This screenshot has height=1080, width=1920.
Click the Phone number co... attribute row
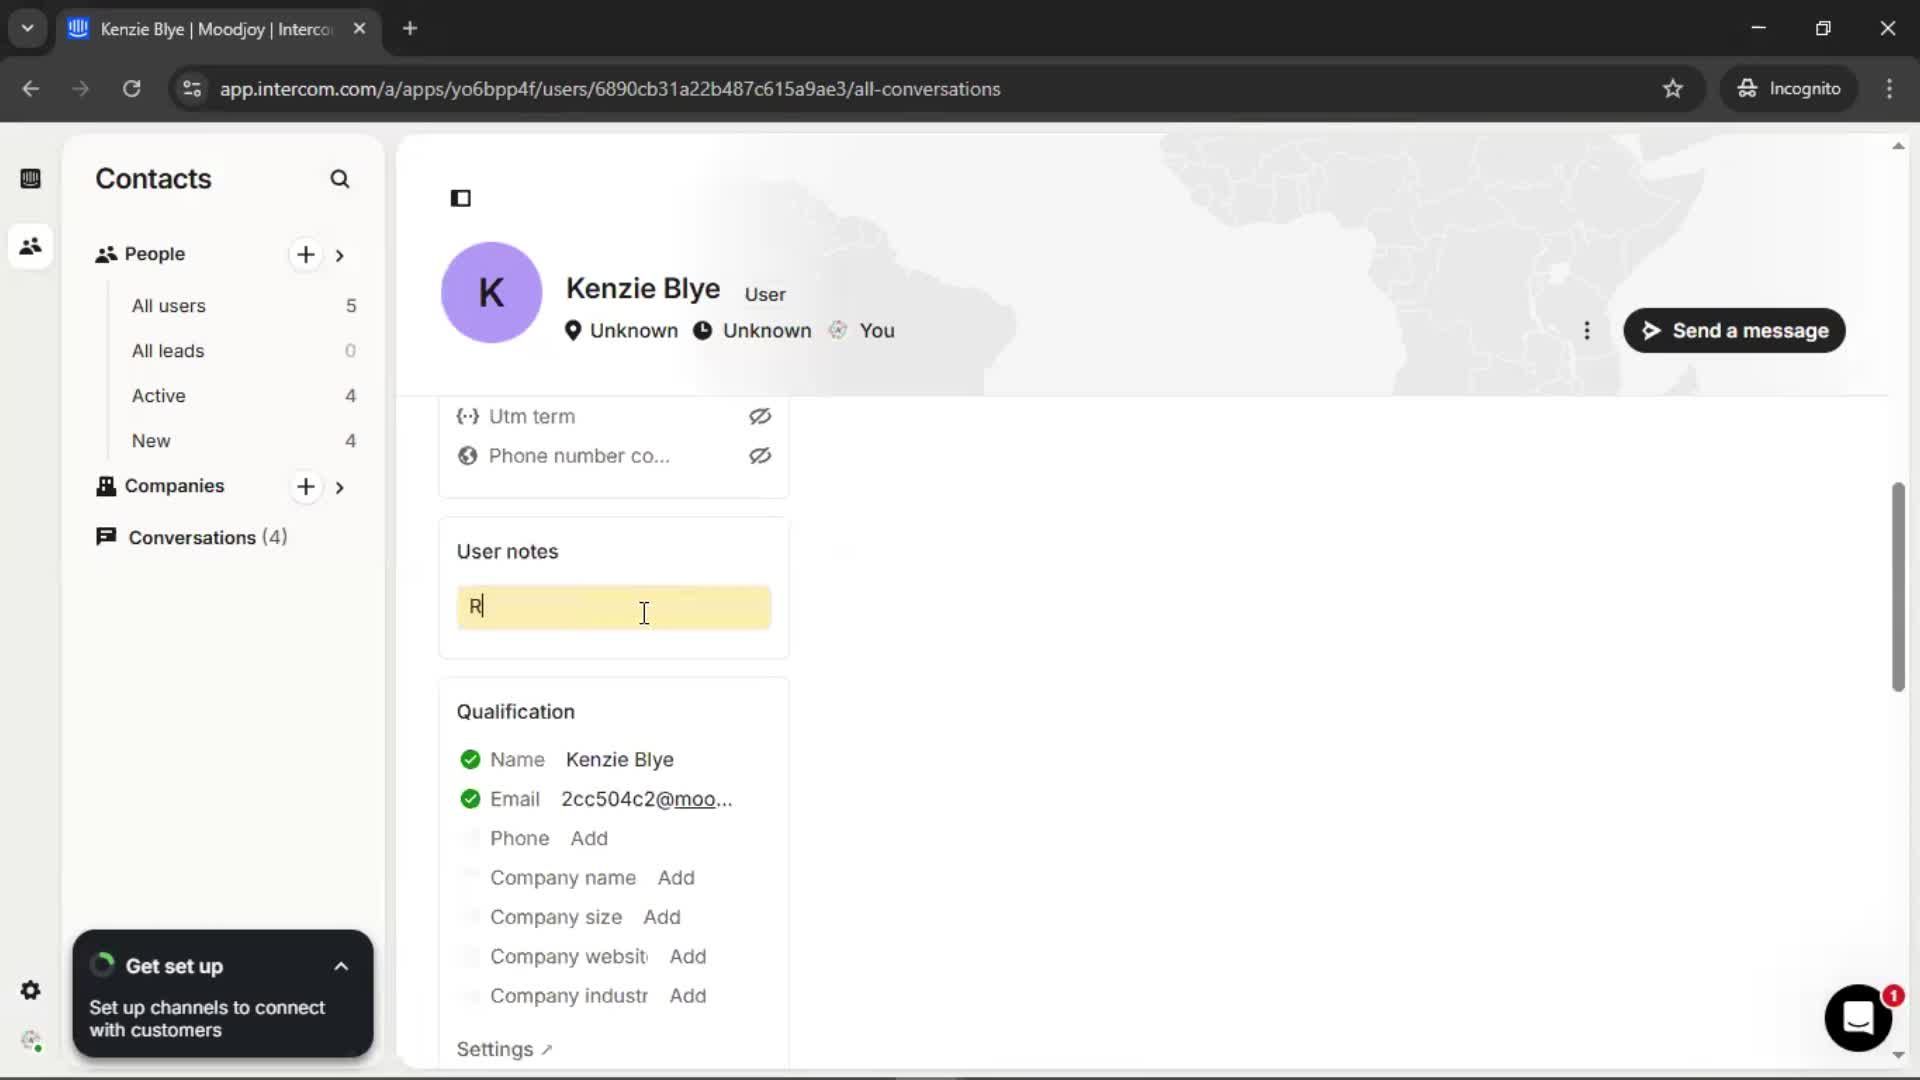point(614,456)
